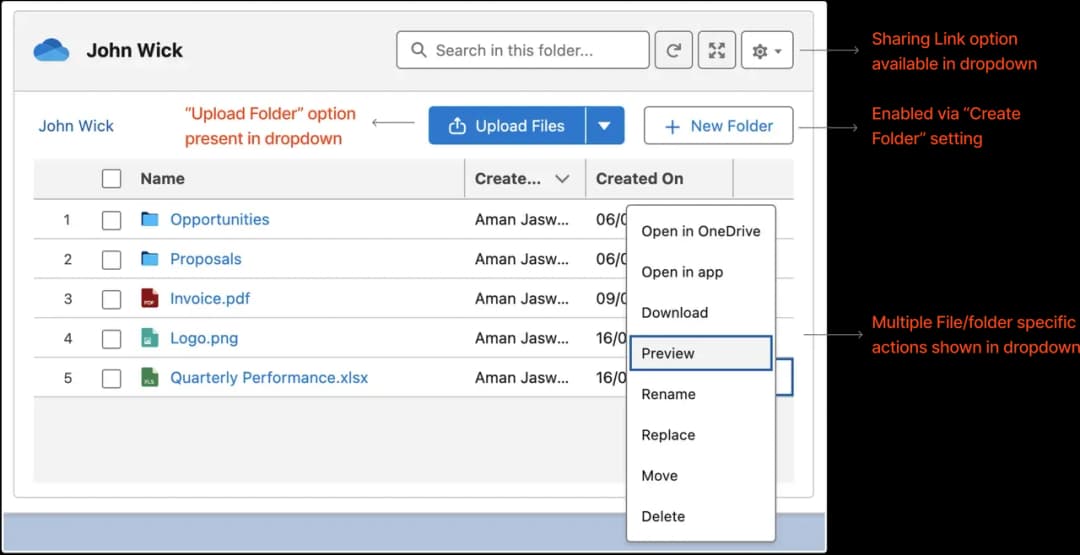
Task: Click the Proposals folder icon
Action: (x=149, y=259)
